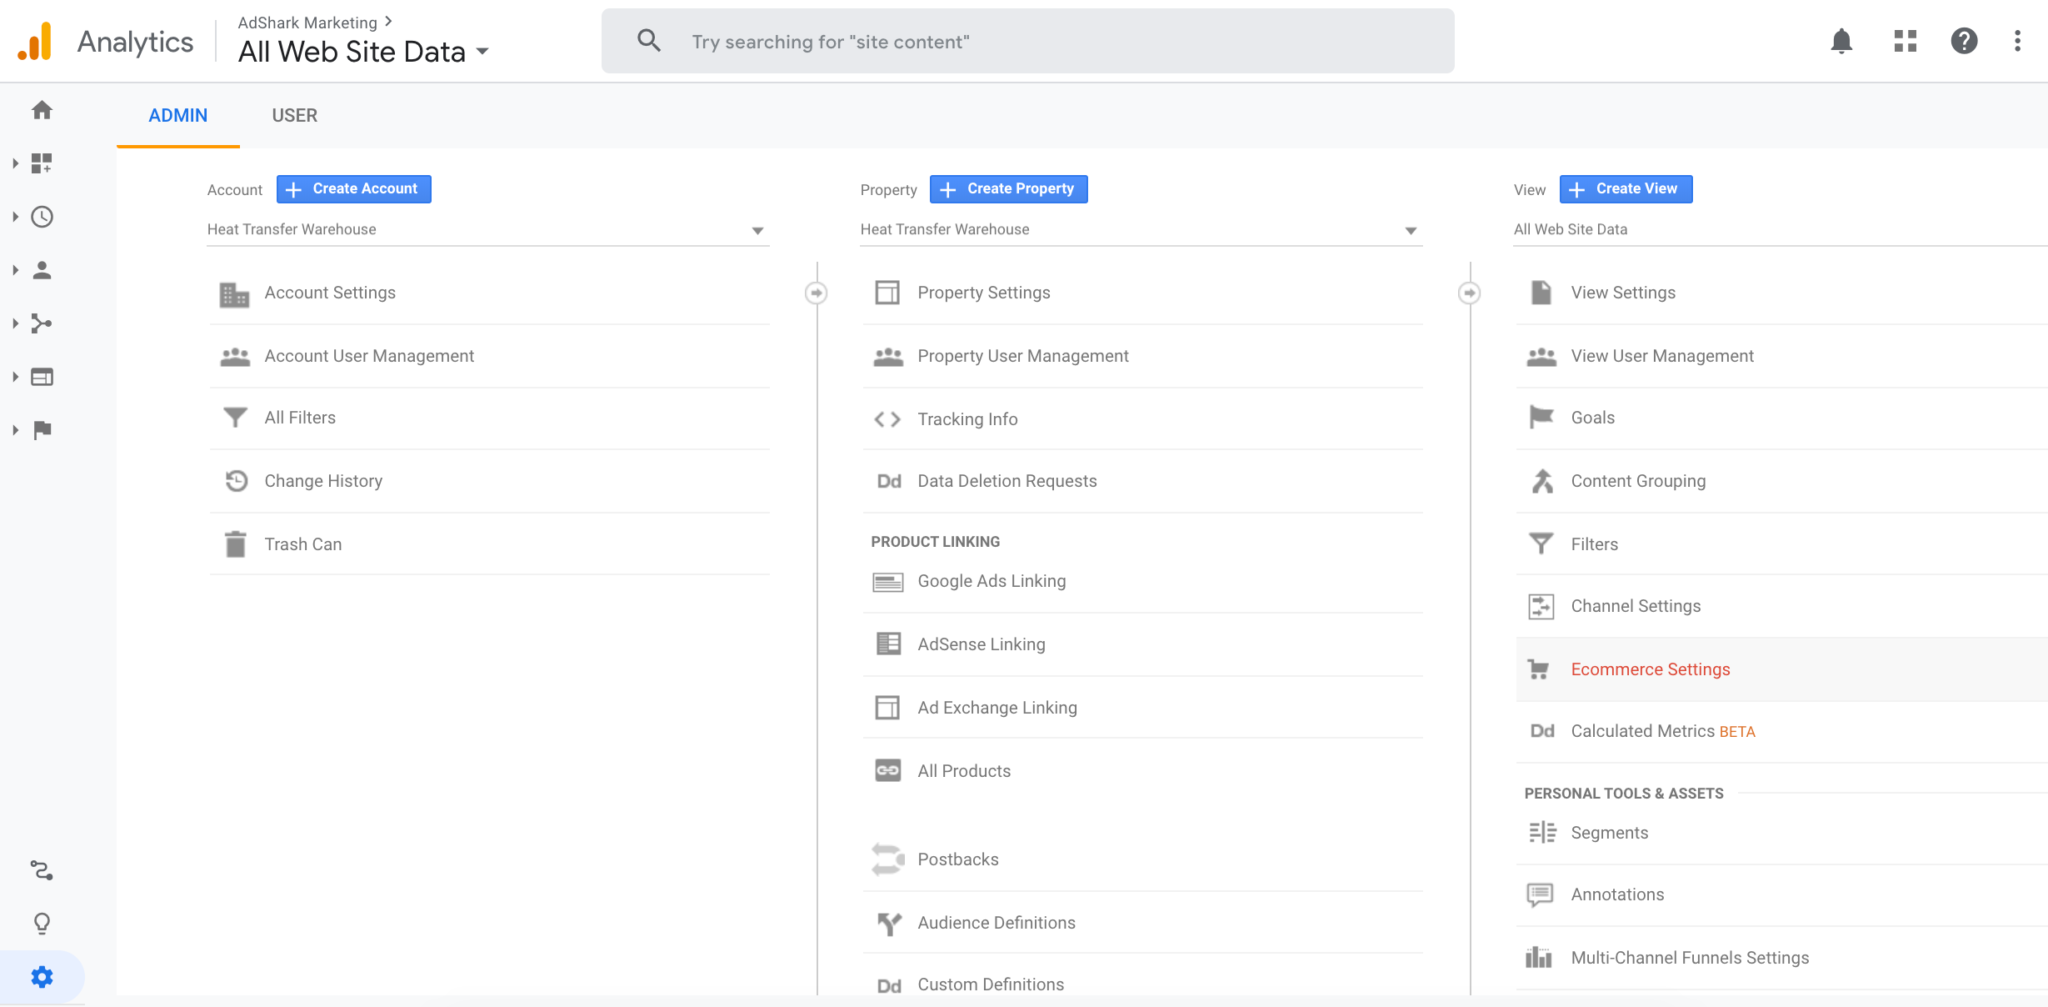This screenshot has width=2048, height=1007.
Task: Click the Content Grouping icon
Action: [x=1542, y=481]
